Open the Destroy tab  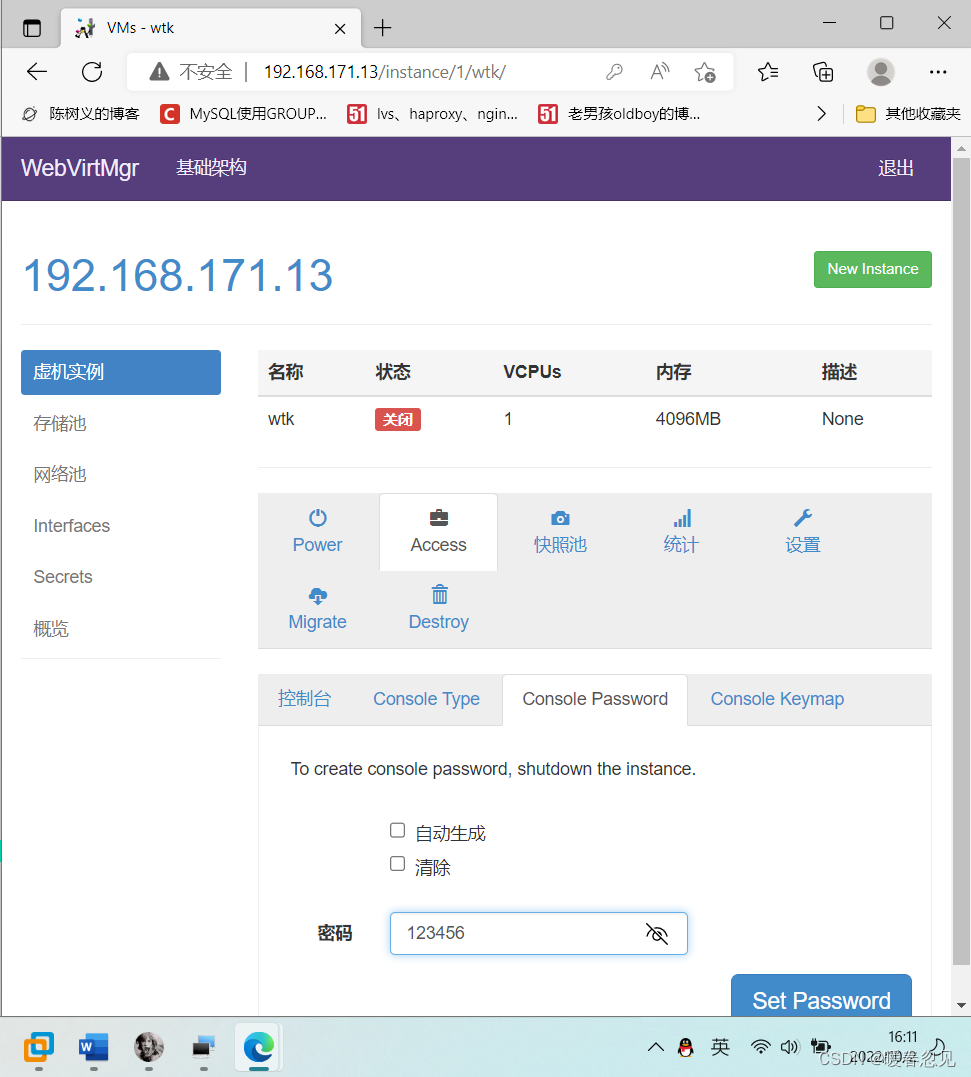point(438,609)
